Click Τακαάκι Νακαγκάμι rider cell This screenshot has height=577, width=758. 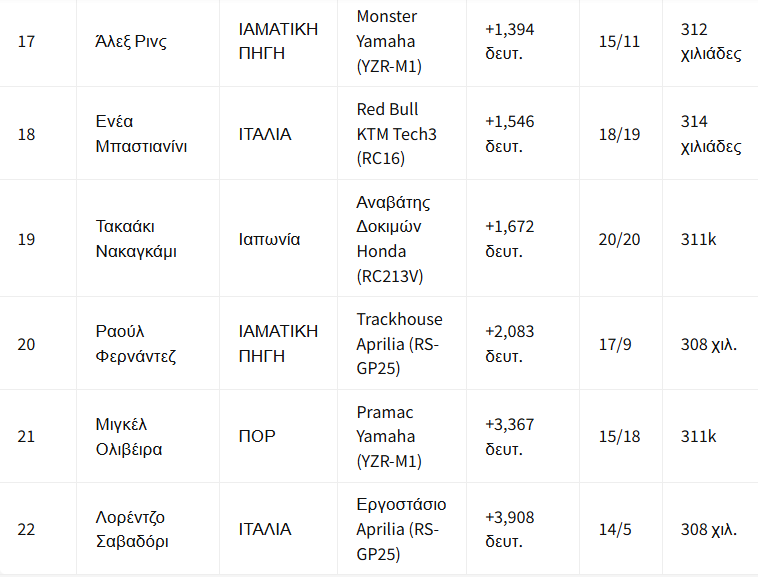pyautogui.click(x=148, y=238)
